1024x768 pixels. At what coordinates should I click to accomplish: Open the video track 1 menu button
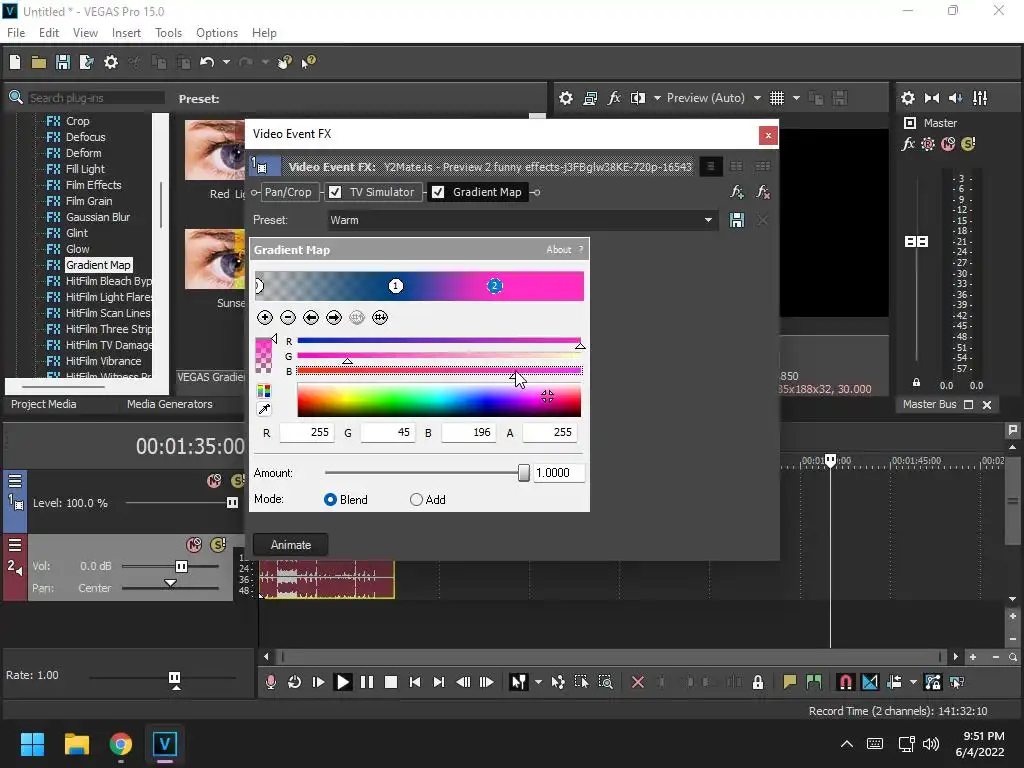pos(14,481)
